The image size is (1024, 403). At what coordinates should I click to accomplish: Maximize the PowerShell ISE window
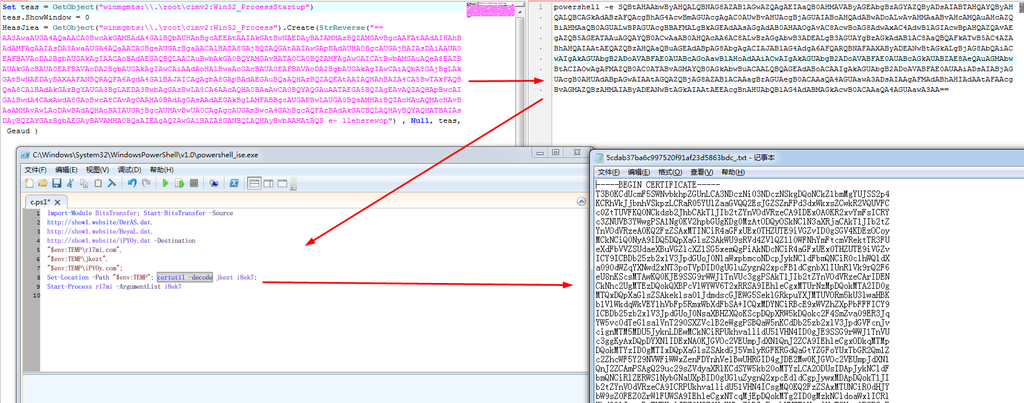pyautogui.click(x=556, y=153)
